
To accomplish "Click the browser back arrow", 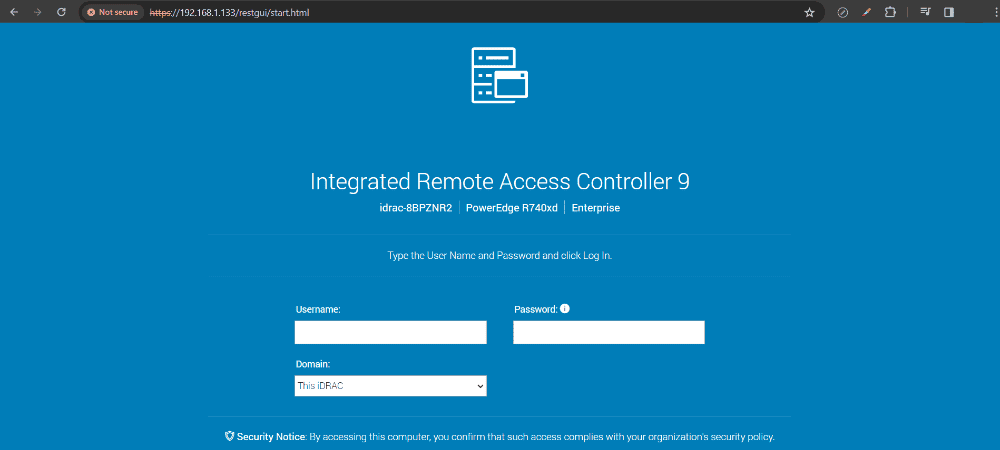I will click(14, 12).
